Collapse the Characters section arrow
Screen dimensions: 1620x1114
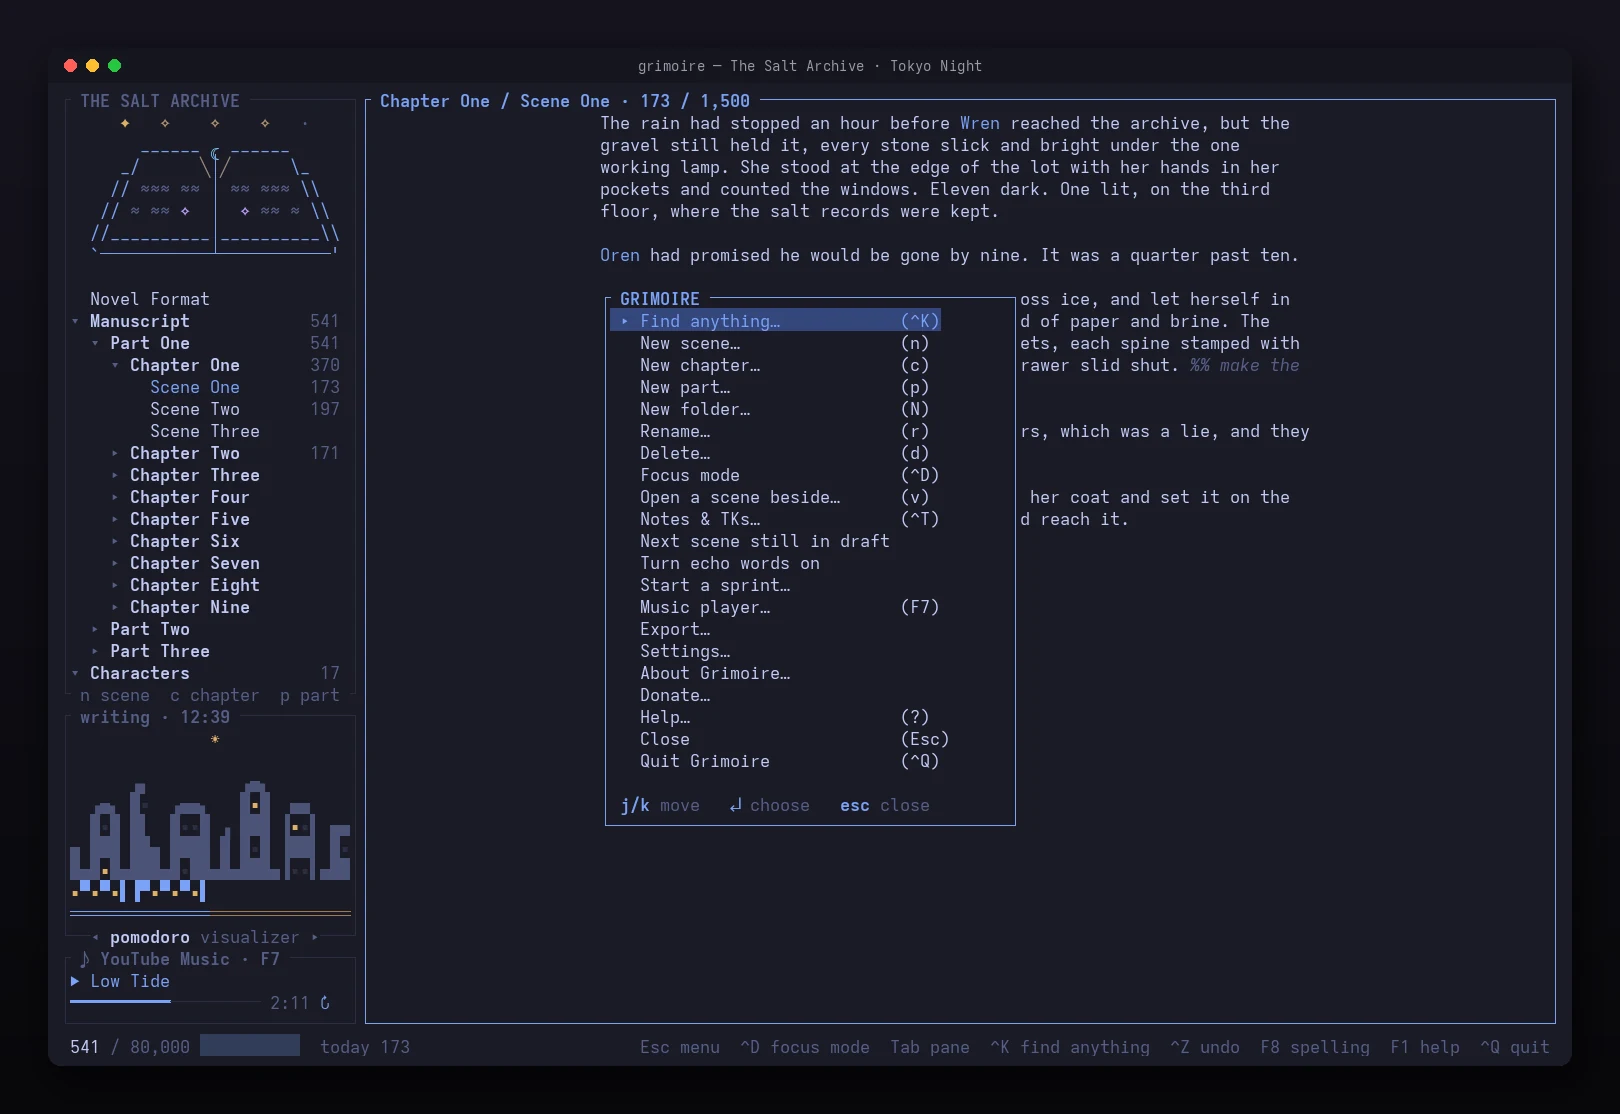(x=75, y=673)
